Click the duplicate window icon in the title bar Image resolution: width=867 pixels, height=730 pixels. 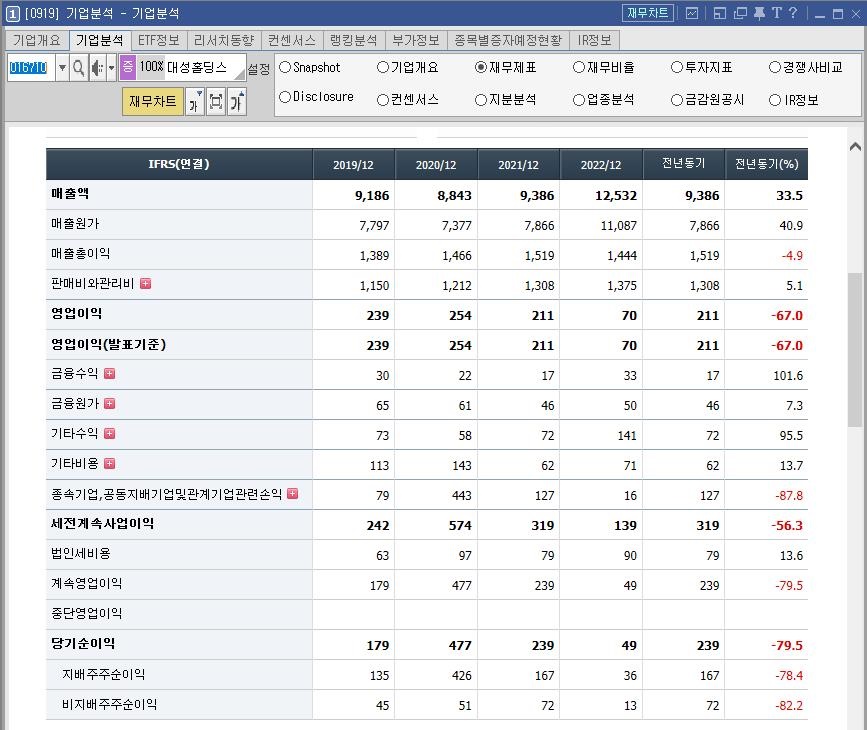pyautogui.click(x=740, y=13)
